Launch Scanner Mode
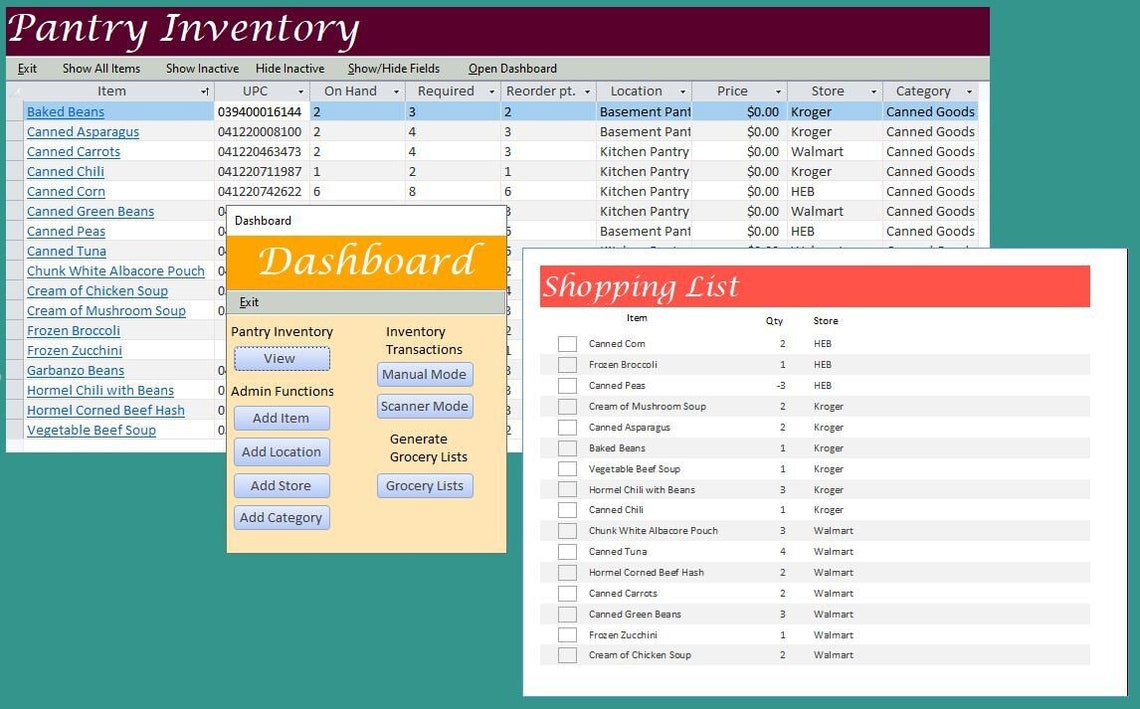 pyautogui.click(x=424, y=406)
